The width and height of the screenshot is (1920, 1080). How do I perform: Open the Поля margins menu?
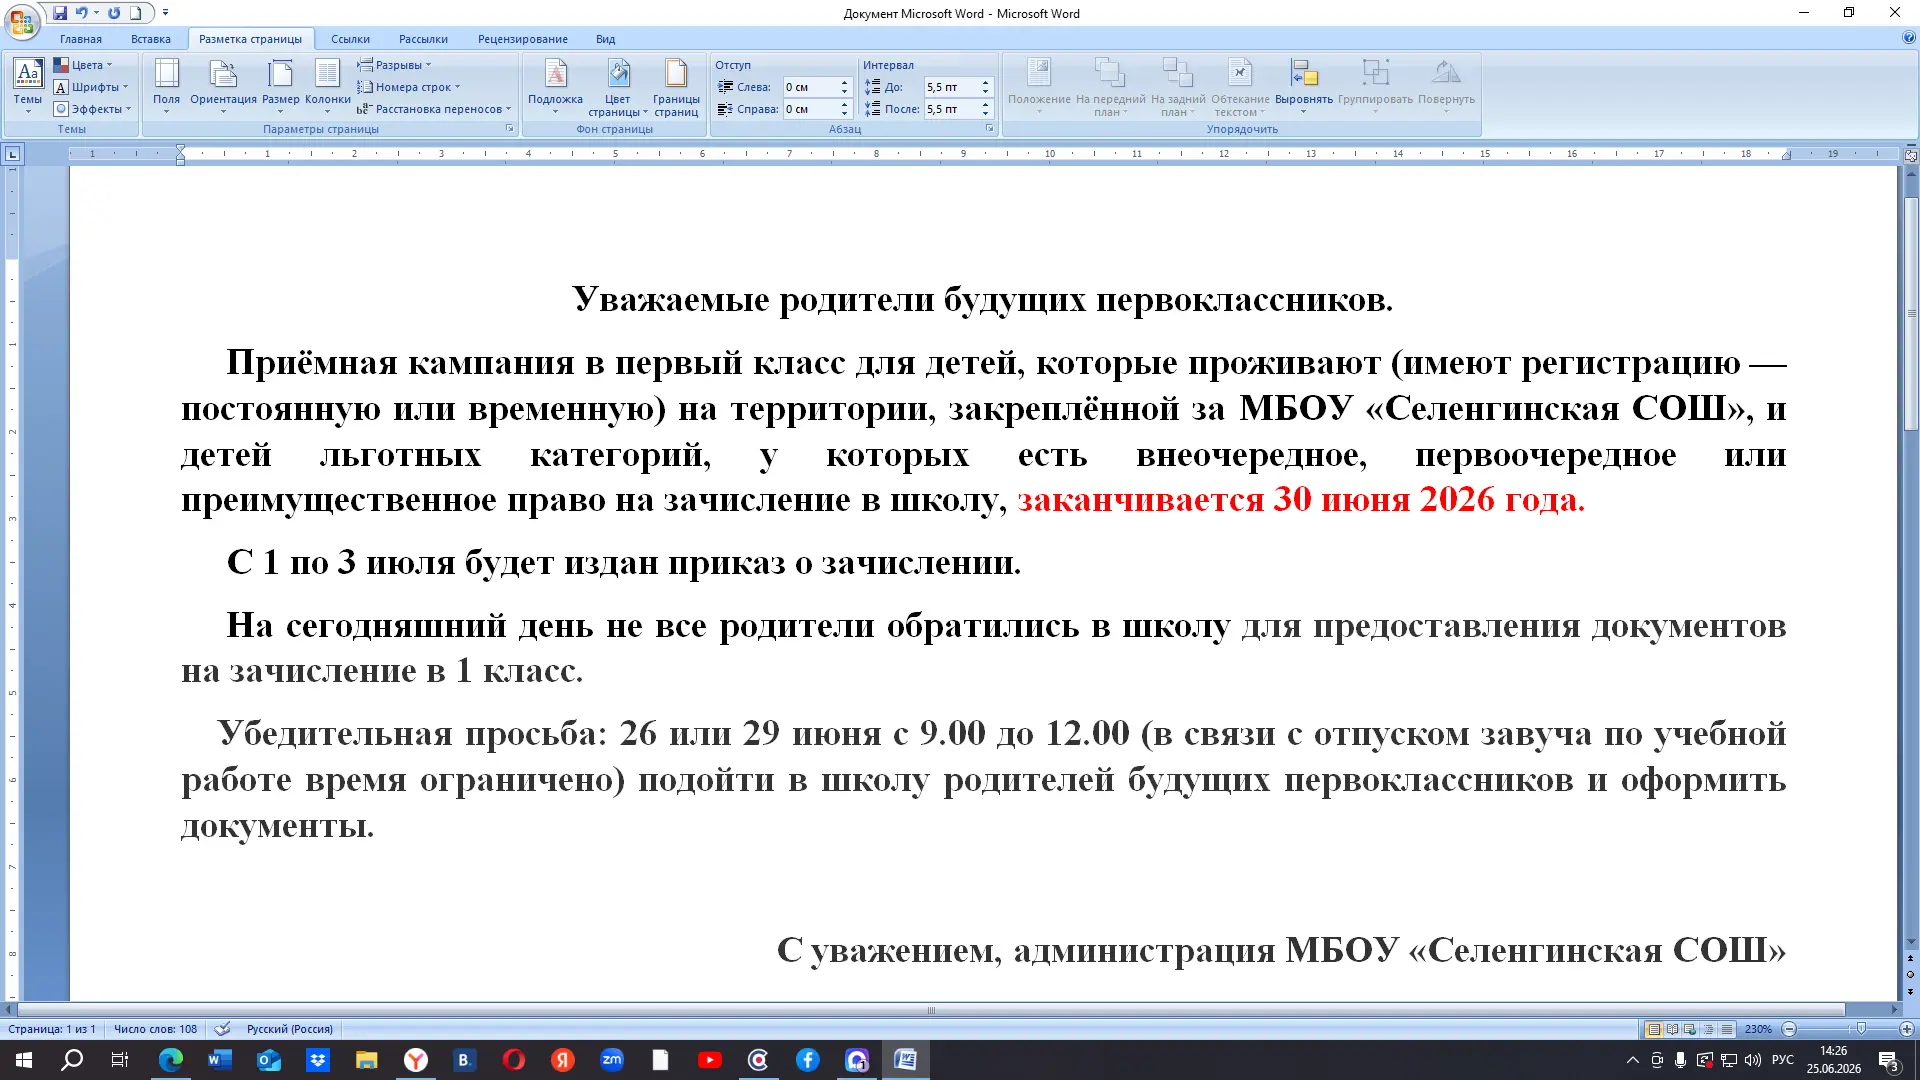pos(166,86)
